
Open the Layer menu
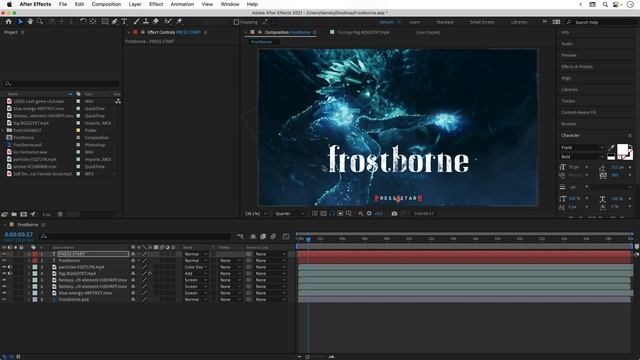pos(135,4)
